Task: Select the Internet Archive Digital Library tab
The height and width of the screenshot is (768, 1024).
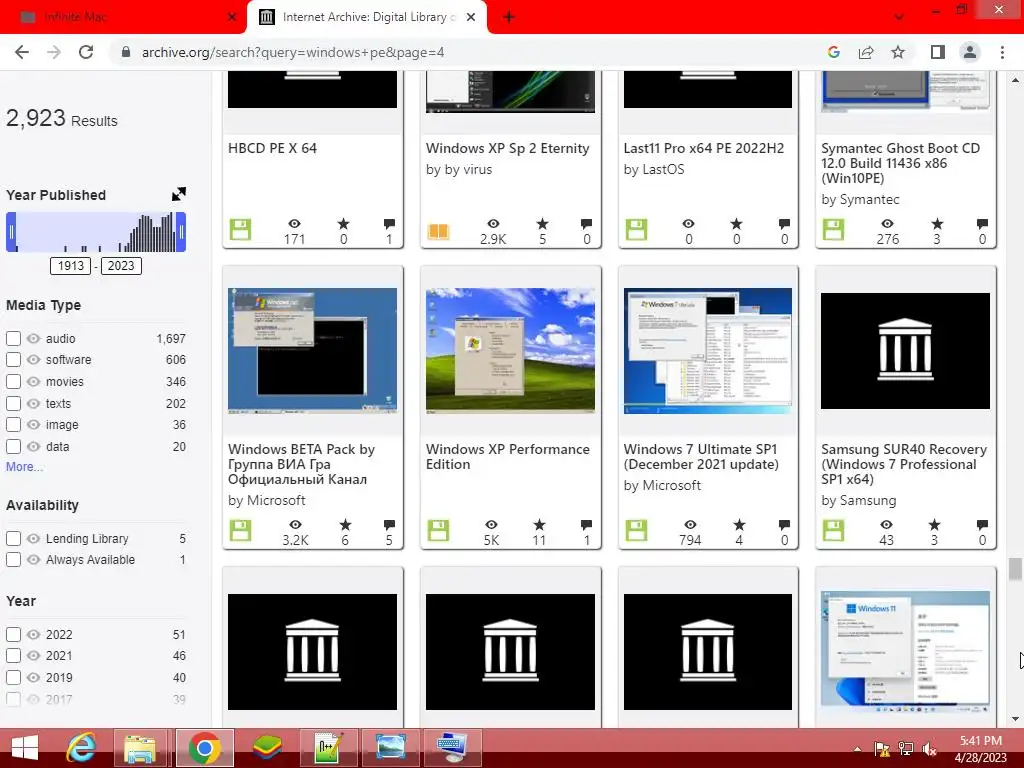Action: pyautogui.click(x=366, y=17)
